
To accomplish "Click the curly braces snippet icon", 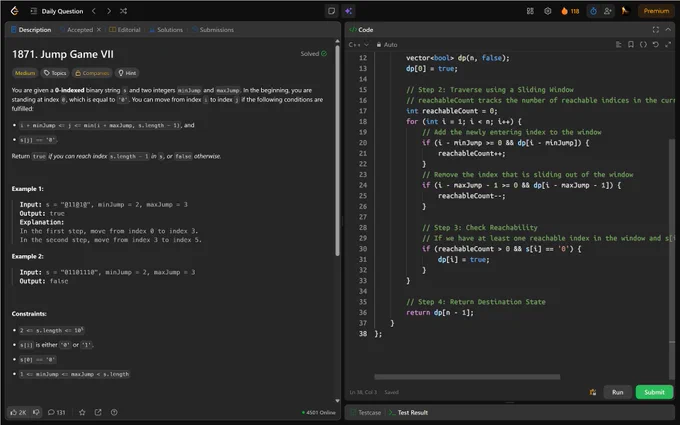I will click(643, 44).
